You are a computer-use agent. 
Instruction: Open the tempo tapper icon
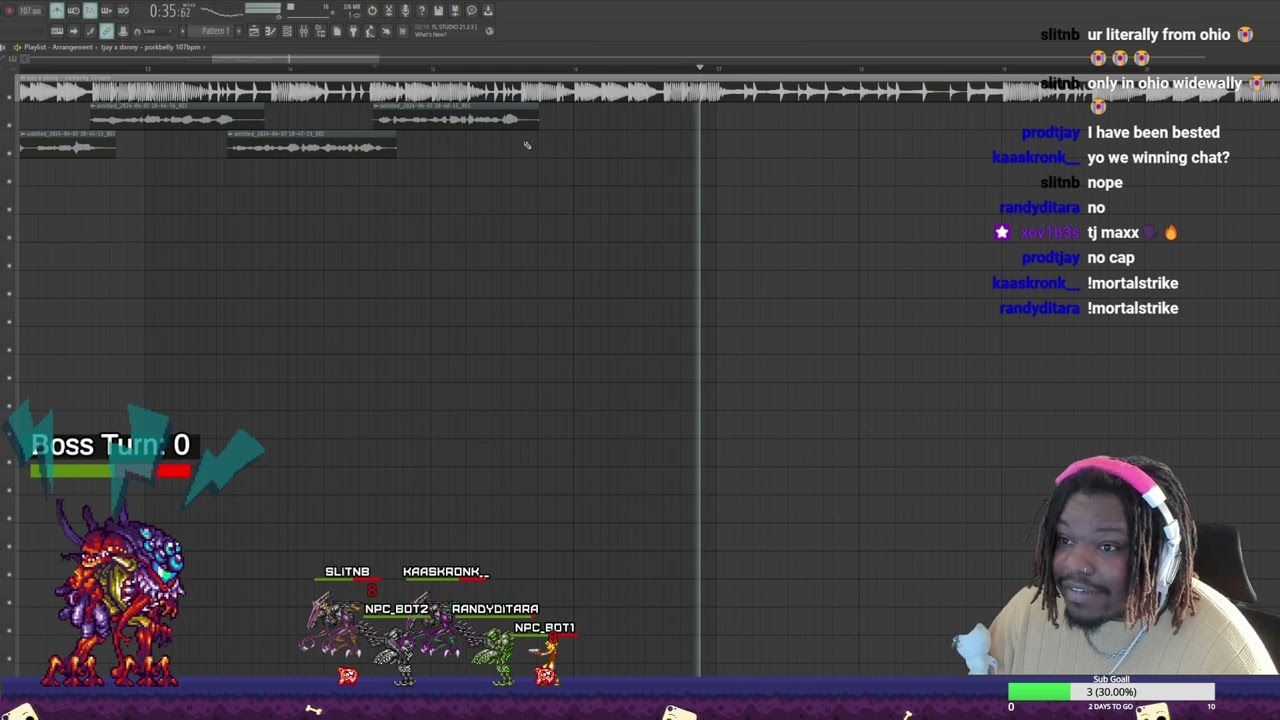click(x=369, y=31)
